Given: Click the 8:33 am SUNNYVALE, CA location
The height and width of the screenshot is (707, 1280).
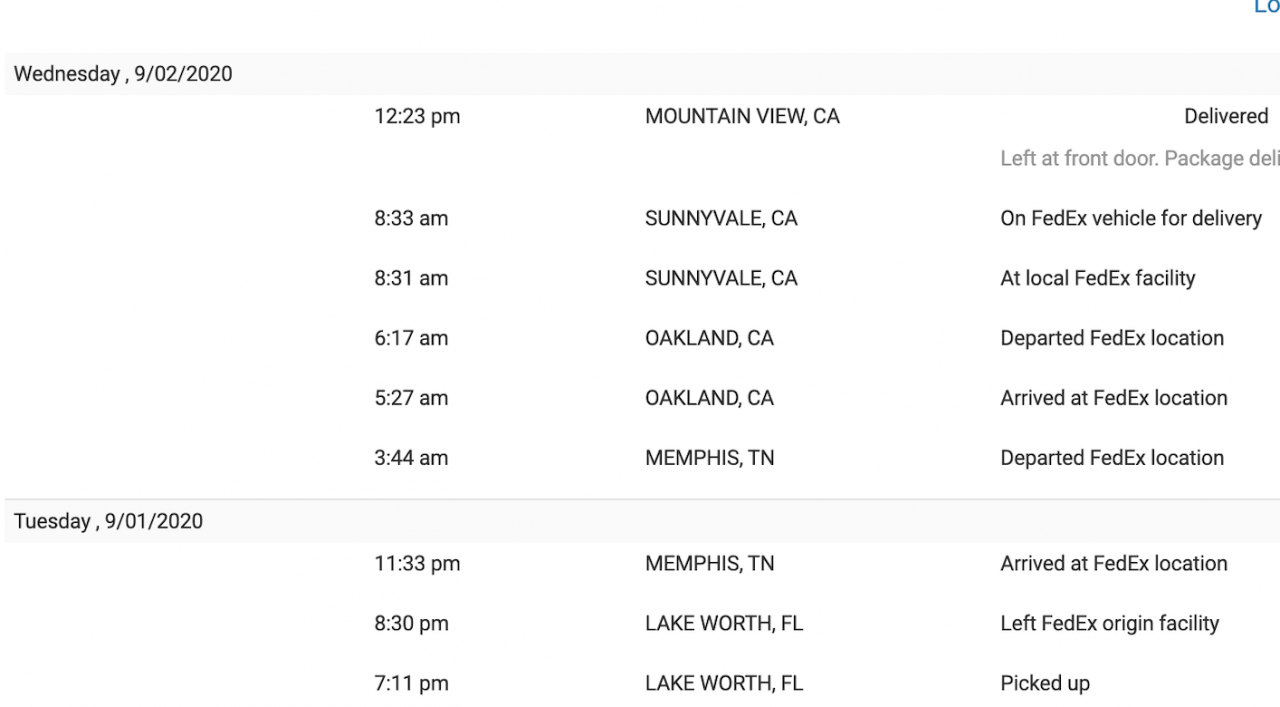Looking at the screenshot, I should pos(721,218).
